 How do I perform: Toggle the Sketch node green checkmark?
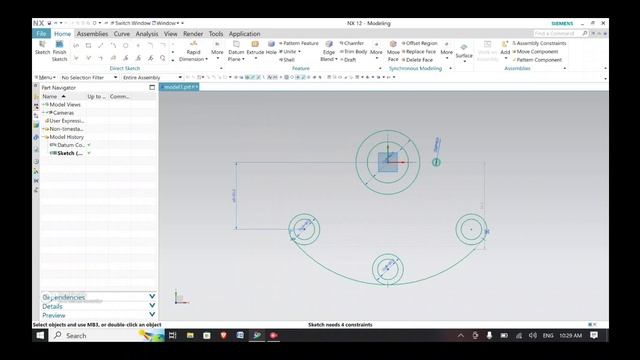point(89,153)
